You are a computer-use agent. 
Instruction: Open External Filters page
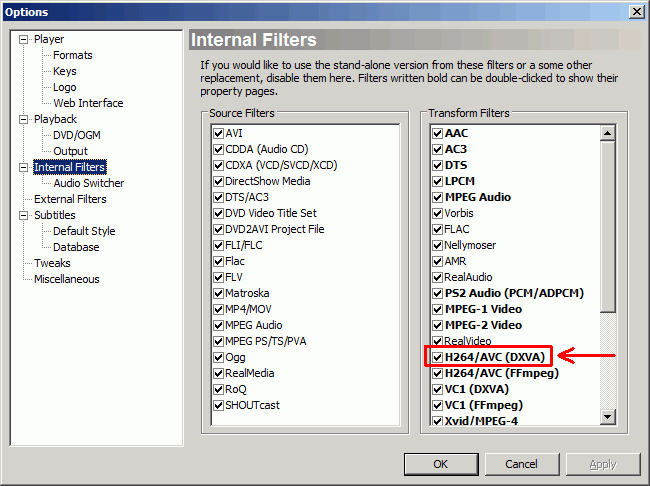coord(70,199)
